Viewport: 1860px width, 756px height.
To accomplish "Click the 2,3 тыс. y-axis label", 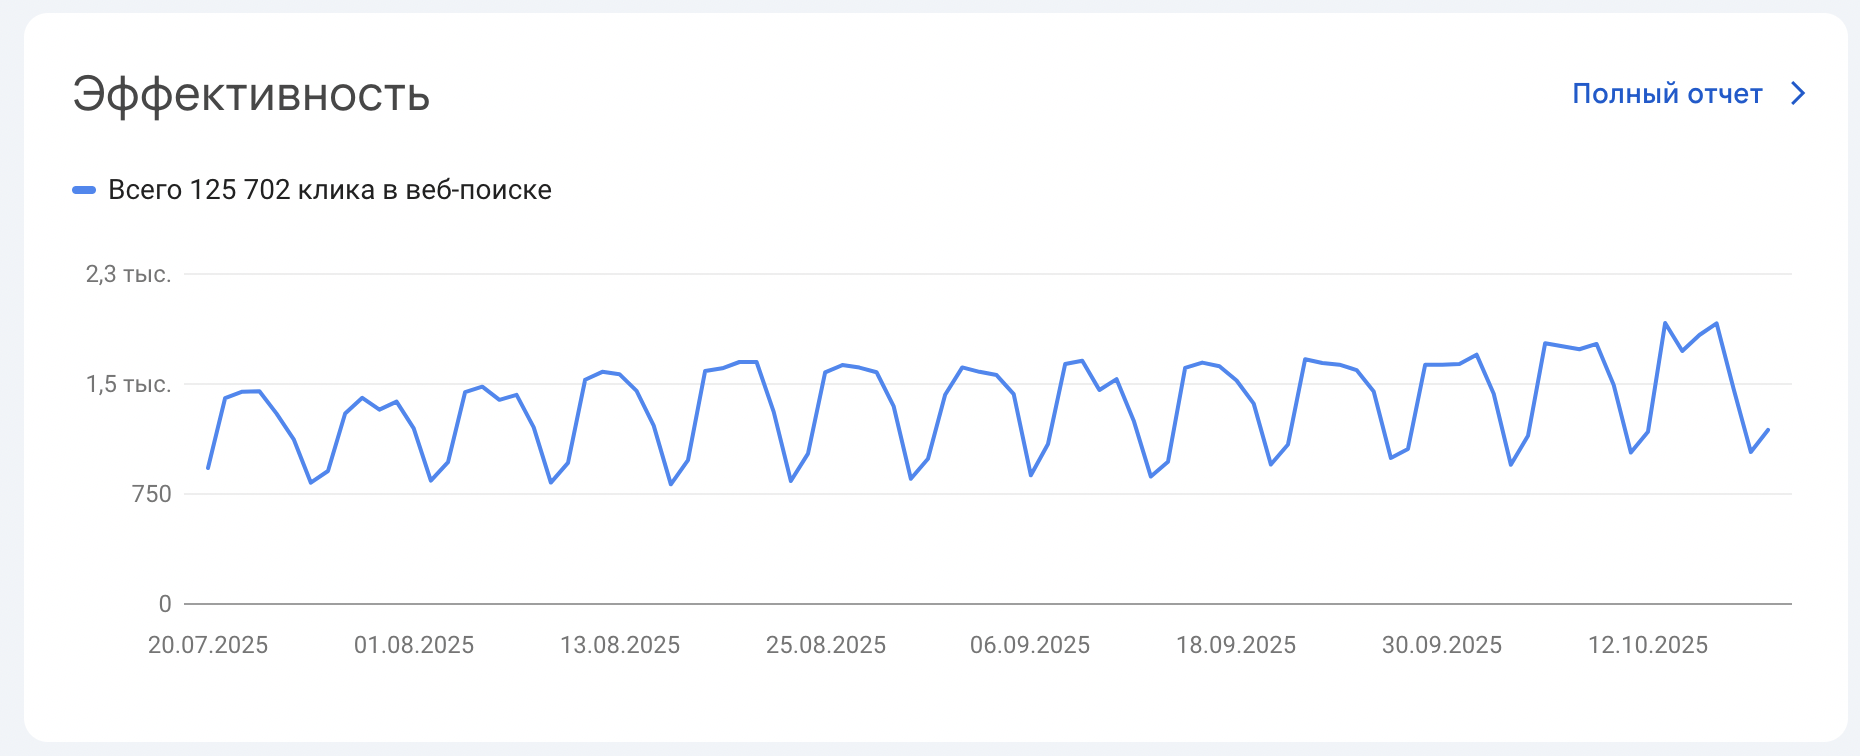I will (x=128, y=274).
